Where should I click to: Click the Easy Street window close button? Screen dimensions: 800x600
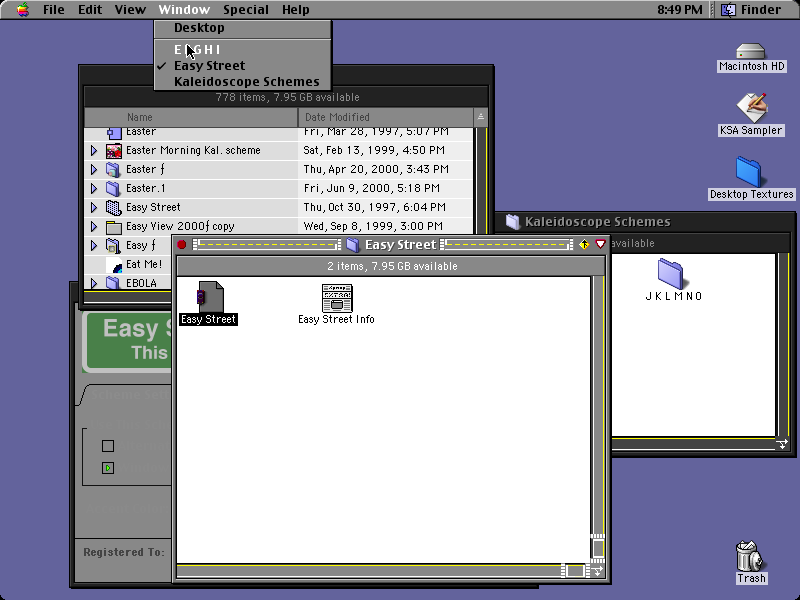click(181, 244)
